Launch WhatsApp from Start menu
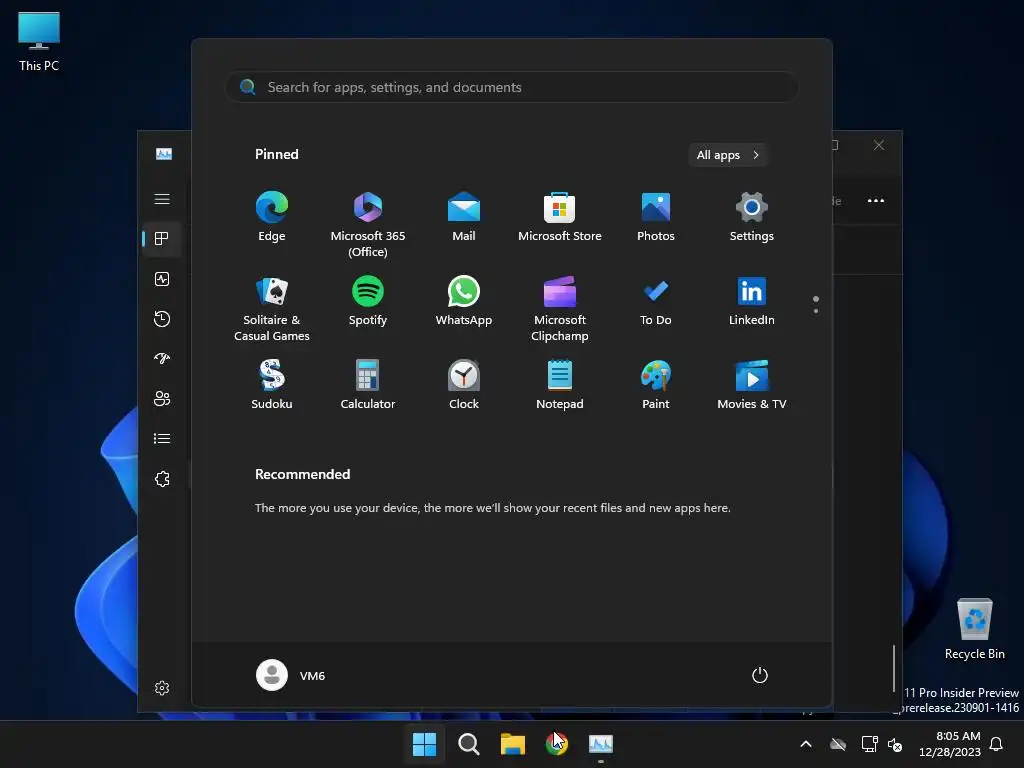The height and width of the screenshot is (768, 1024). click(464, 300)
